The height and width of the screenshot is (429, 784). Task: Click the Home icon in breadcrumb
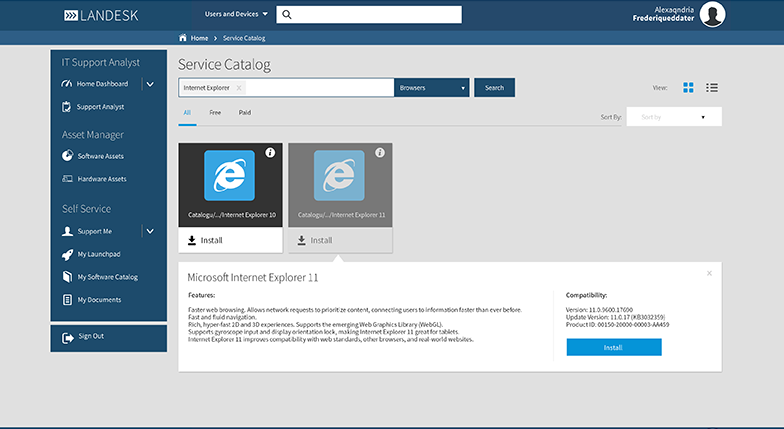(x=183, y=38)
